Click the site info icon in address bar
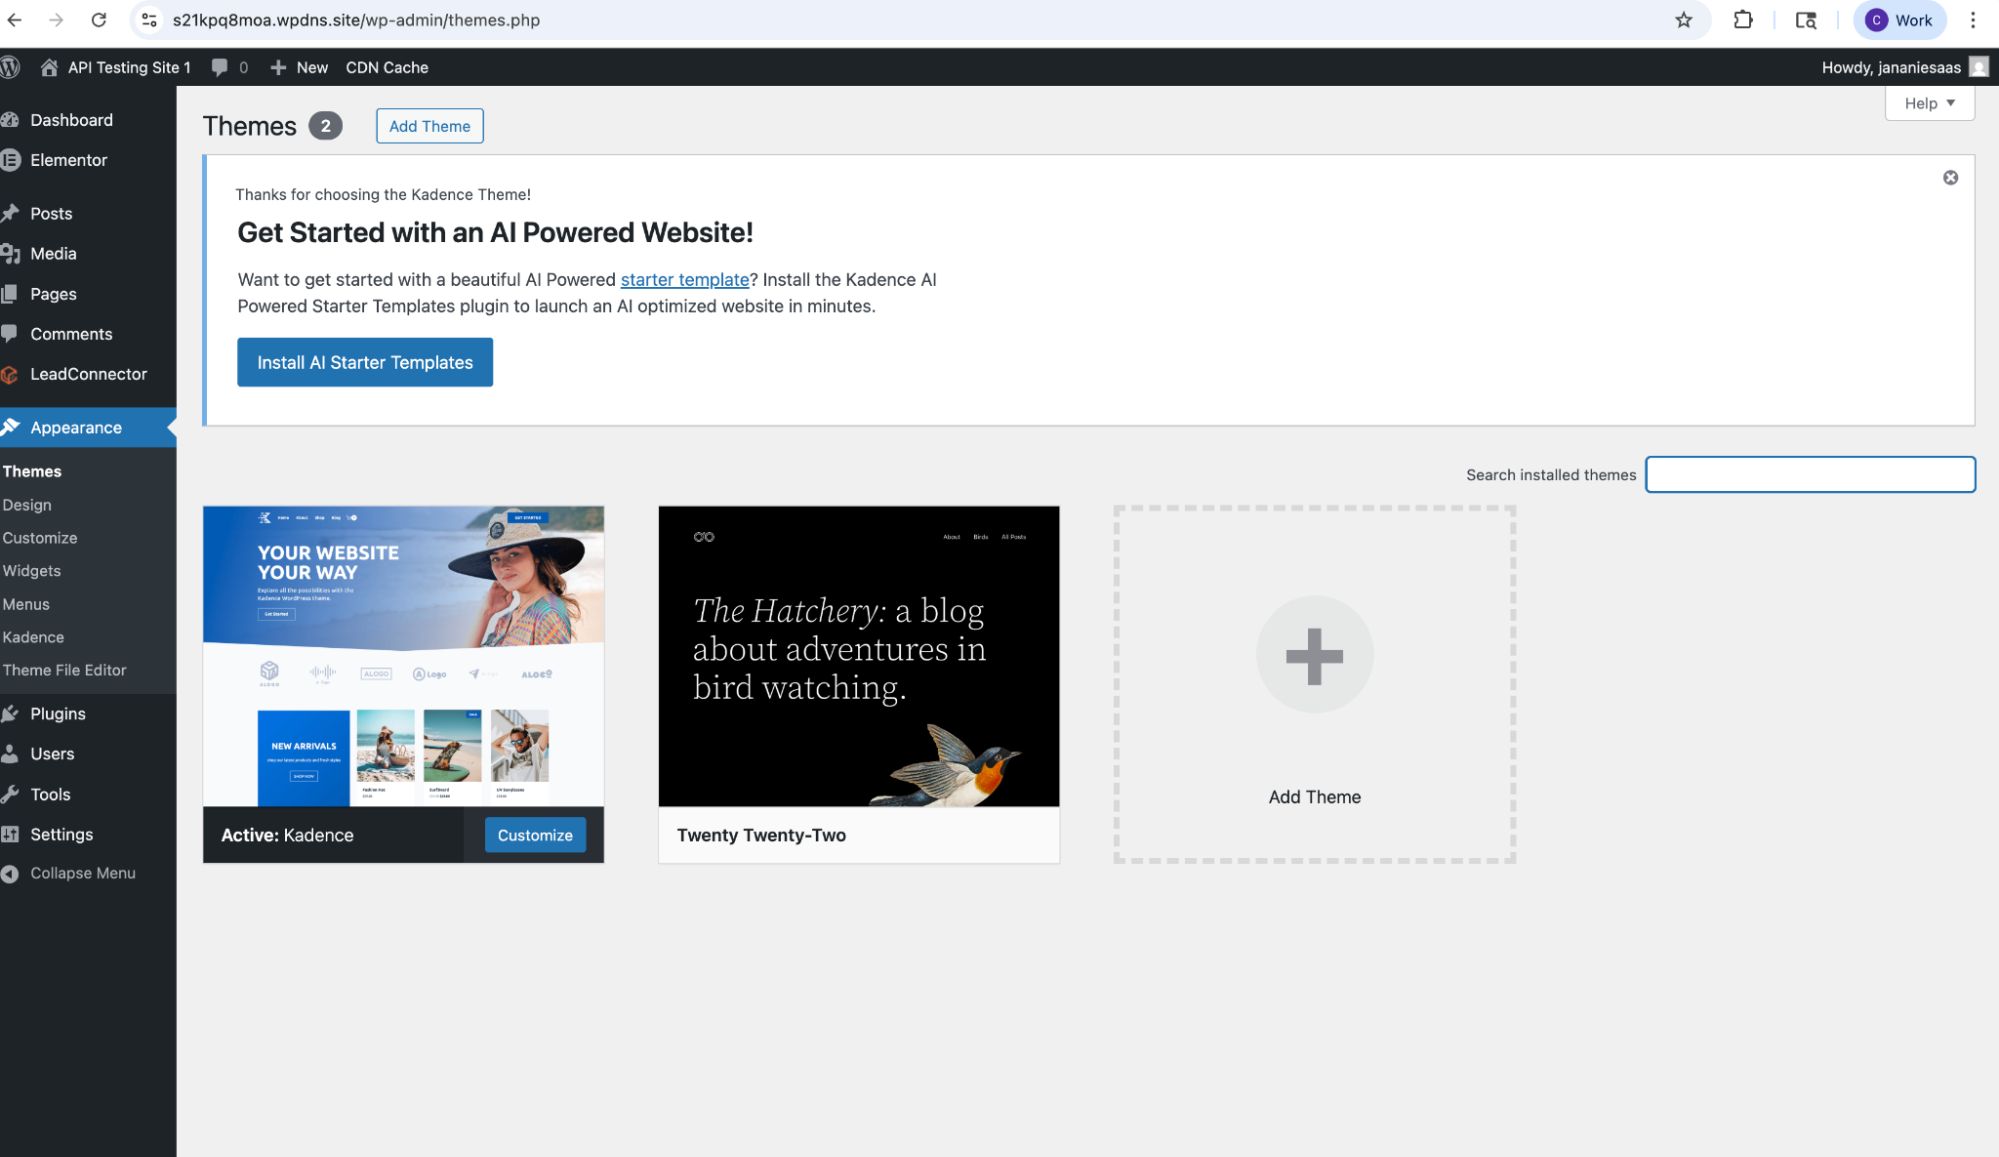Image resolution: width=1999 pixels, height=1157 pixels. (149, 20)
